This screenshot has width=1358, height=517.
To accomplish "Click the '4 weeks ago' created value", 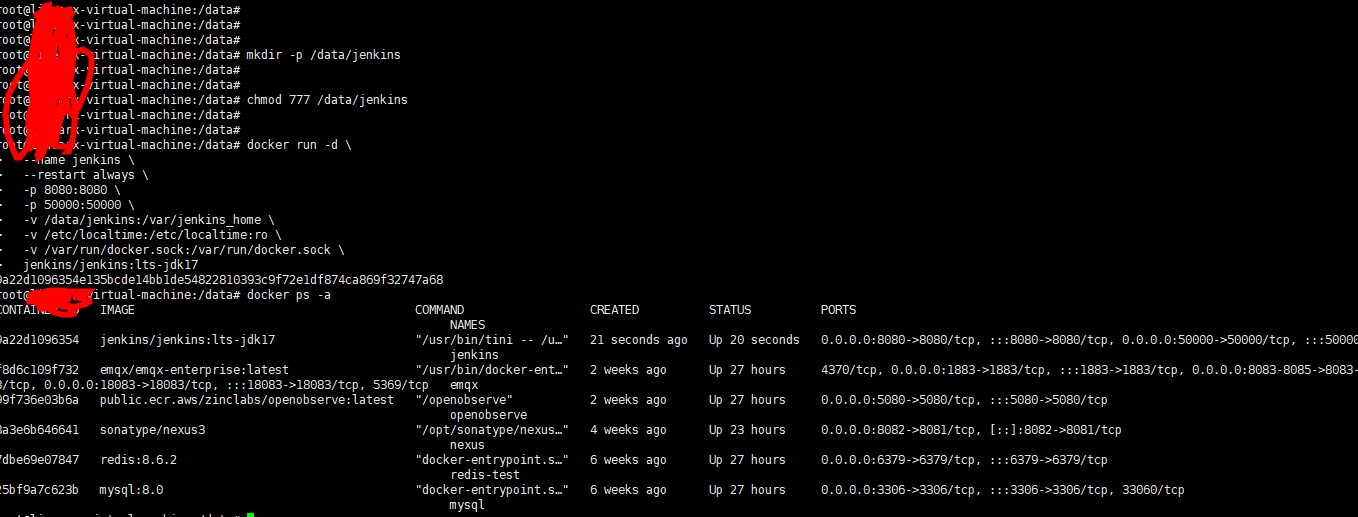I will [x=628, y=430].
